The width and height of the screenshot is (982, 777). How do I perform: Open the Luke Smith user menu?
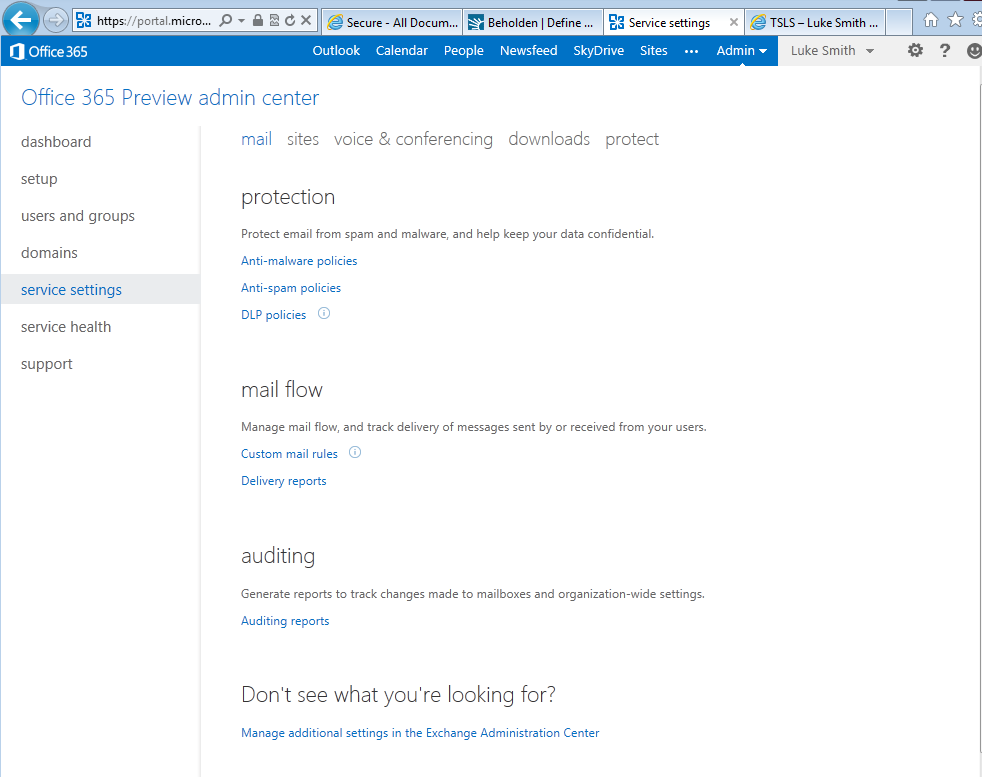coord(832,51)
